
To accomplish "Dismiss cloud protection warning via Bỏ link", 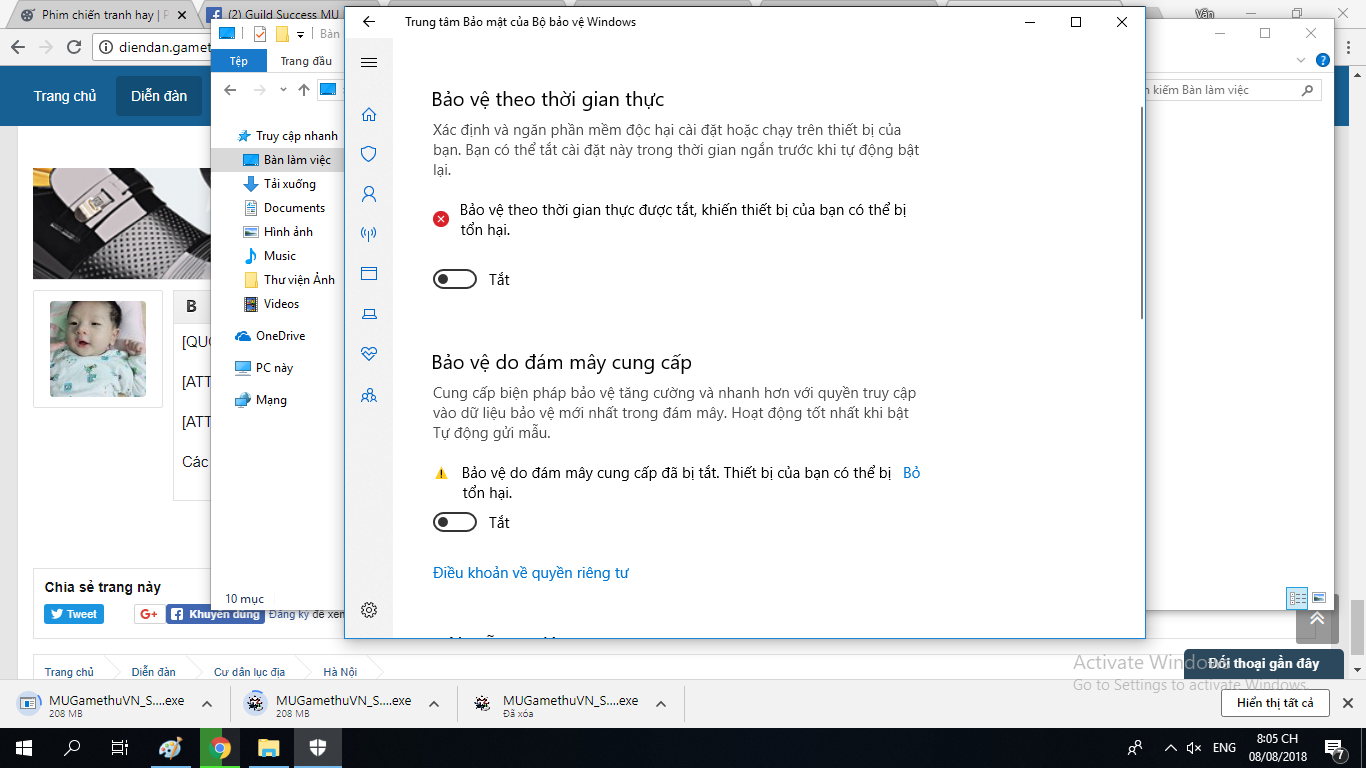I will tap(911, 472).
